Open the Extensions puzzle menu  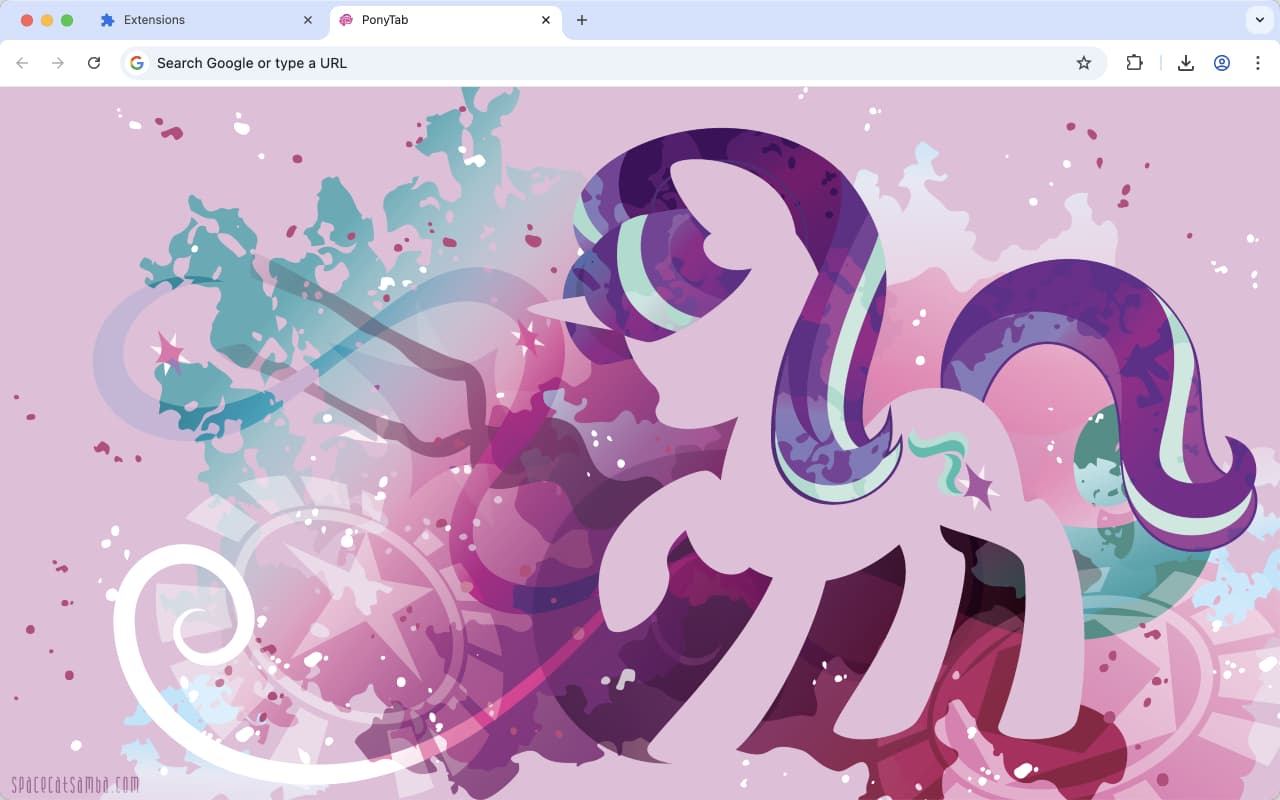coord(1134,63)
